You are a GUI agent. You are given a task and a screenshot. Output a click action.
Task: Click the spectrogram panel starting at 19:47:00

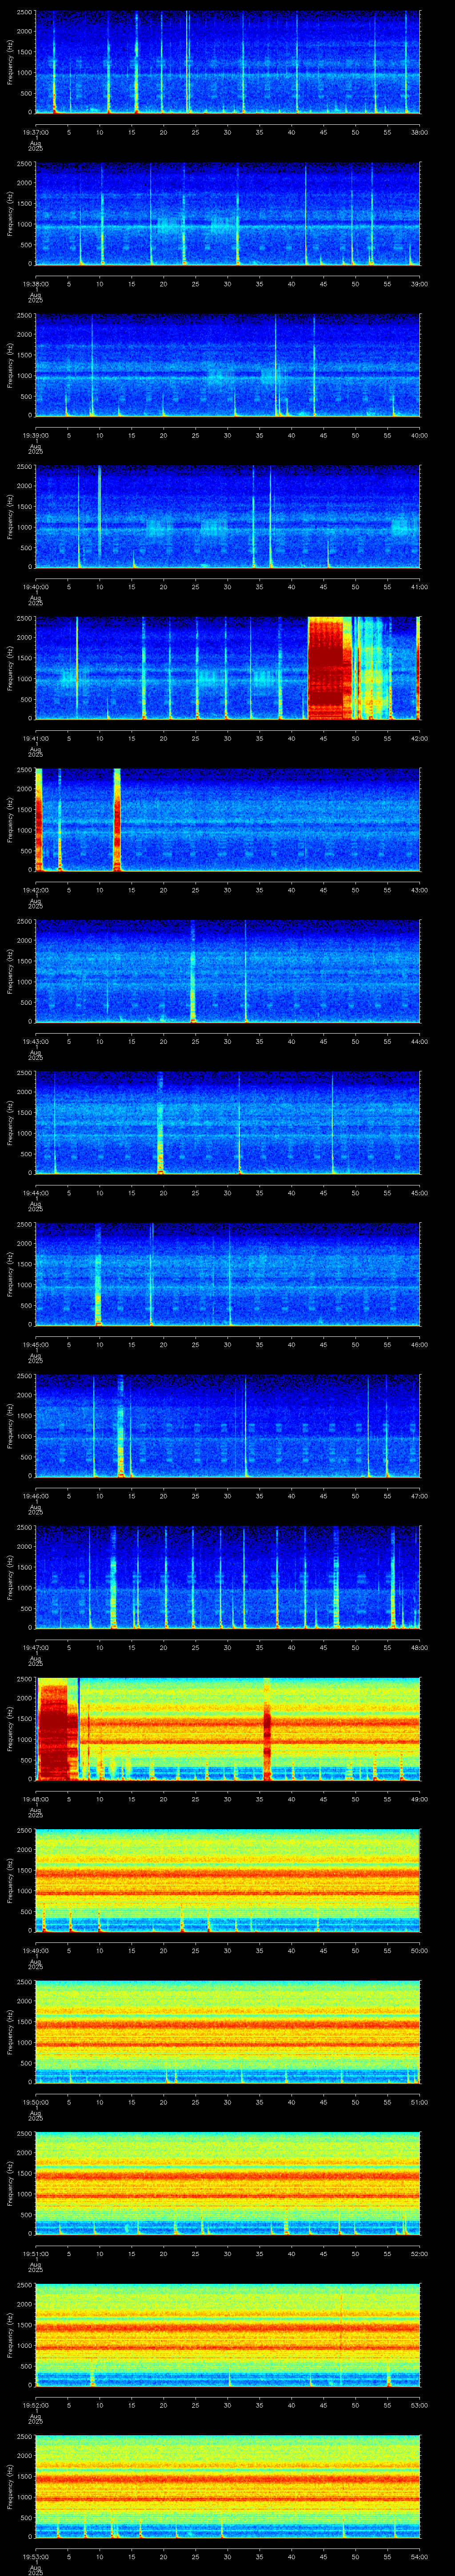click(x=227, y=1577)
